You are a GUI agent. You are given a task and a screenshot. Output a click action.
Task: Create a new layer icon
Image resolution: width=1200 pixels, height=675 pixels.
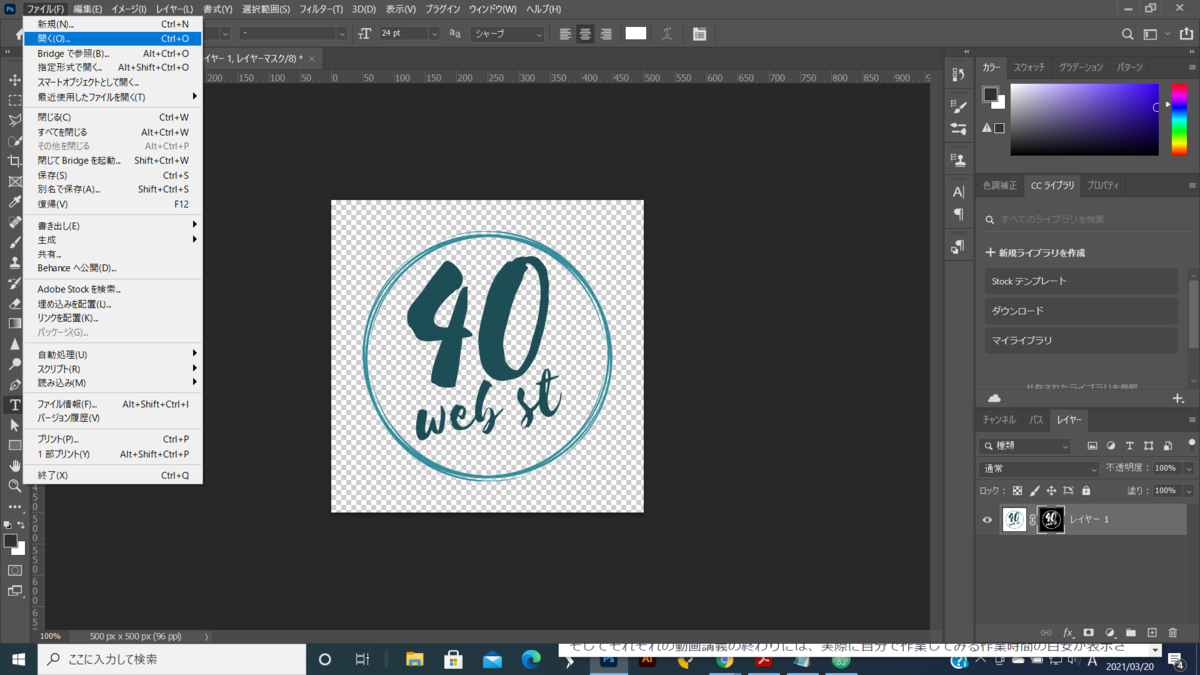[1152, 633]
